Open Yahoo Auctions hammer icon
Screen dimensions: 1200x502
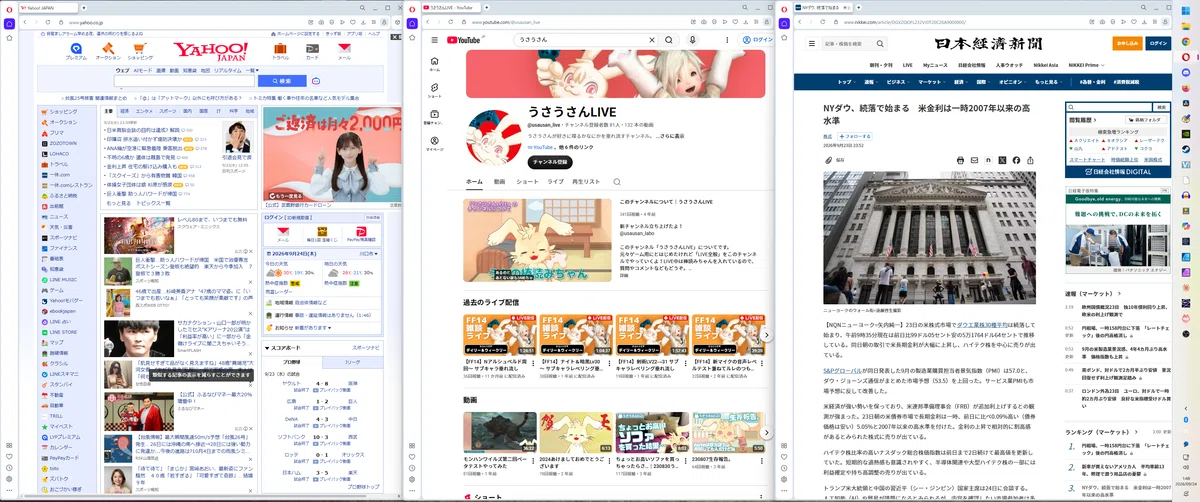pos(108,50)
